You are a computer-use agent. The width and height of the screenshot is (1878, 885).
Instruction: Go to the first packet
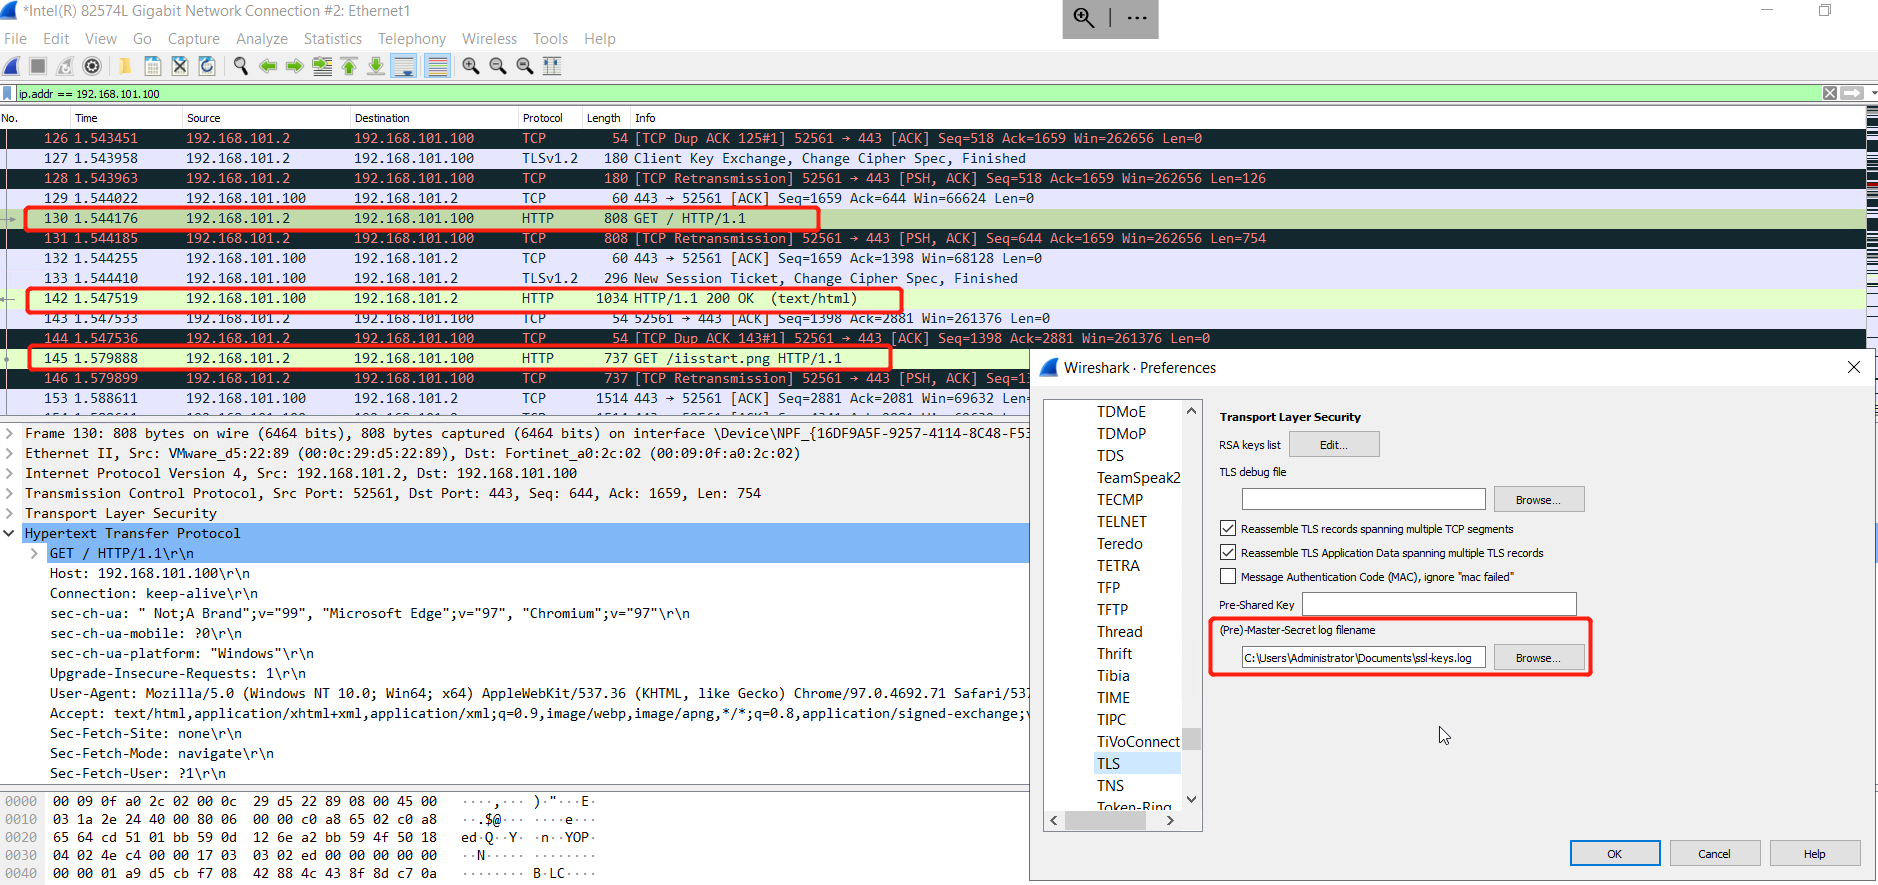tap(349, 66)
